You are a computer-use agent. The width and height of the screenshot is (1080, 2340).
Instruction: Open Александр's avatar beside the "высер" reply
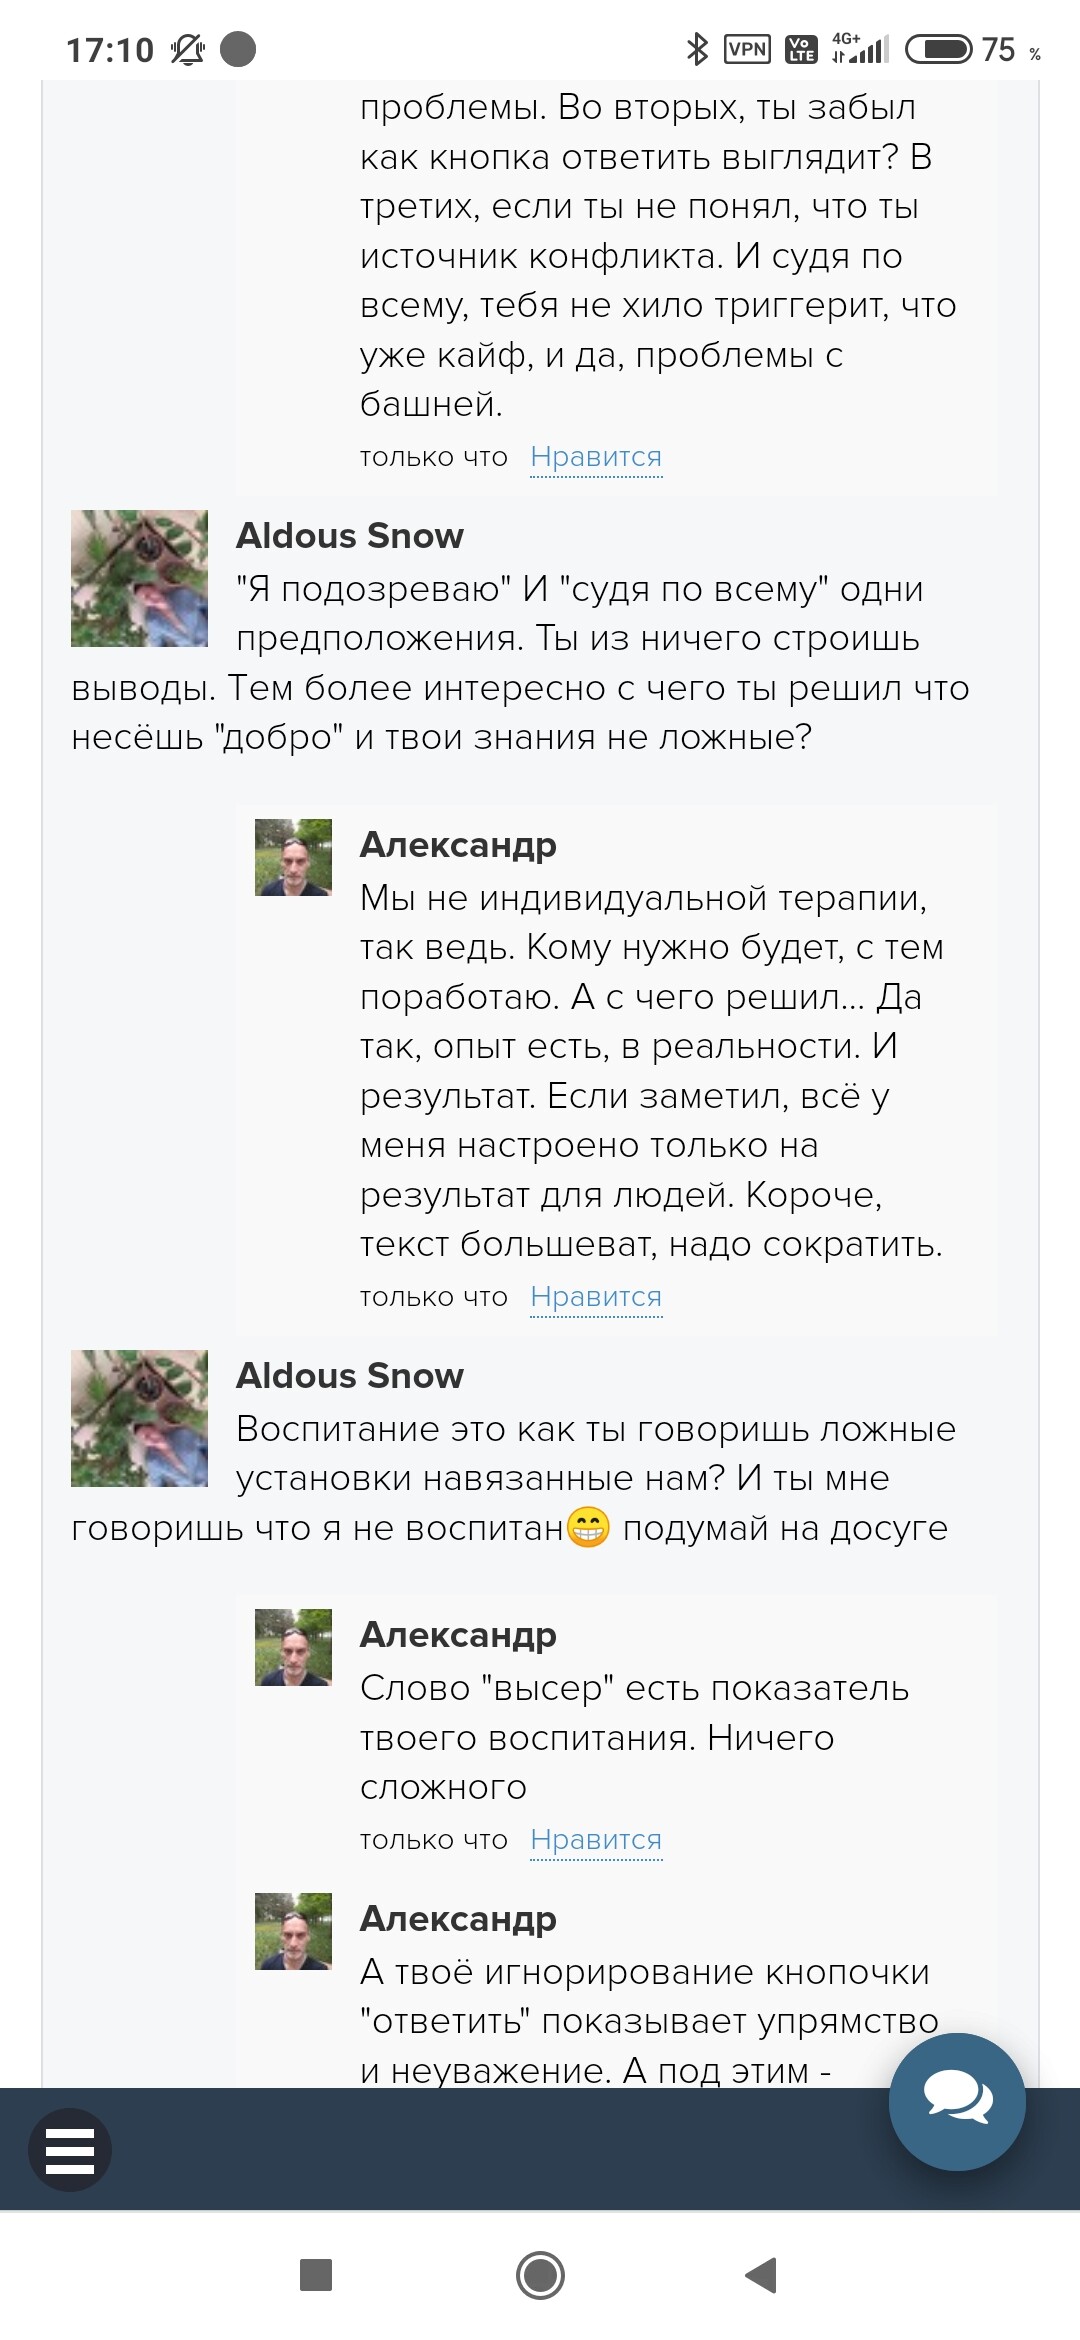point(293,1647)
